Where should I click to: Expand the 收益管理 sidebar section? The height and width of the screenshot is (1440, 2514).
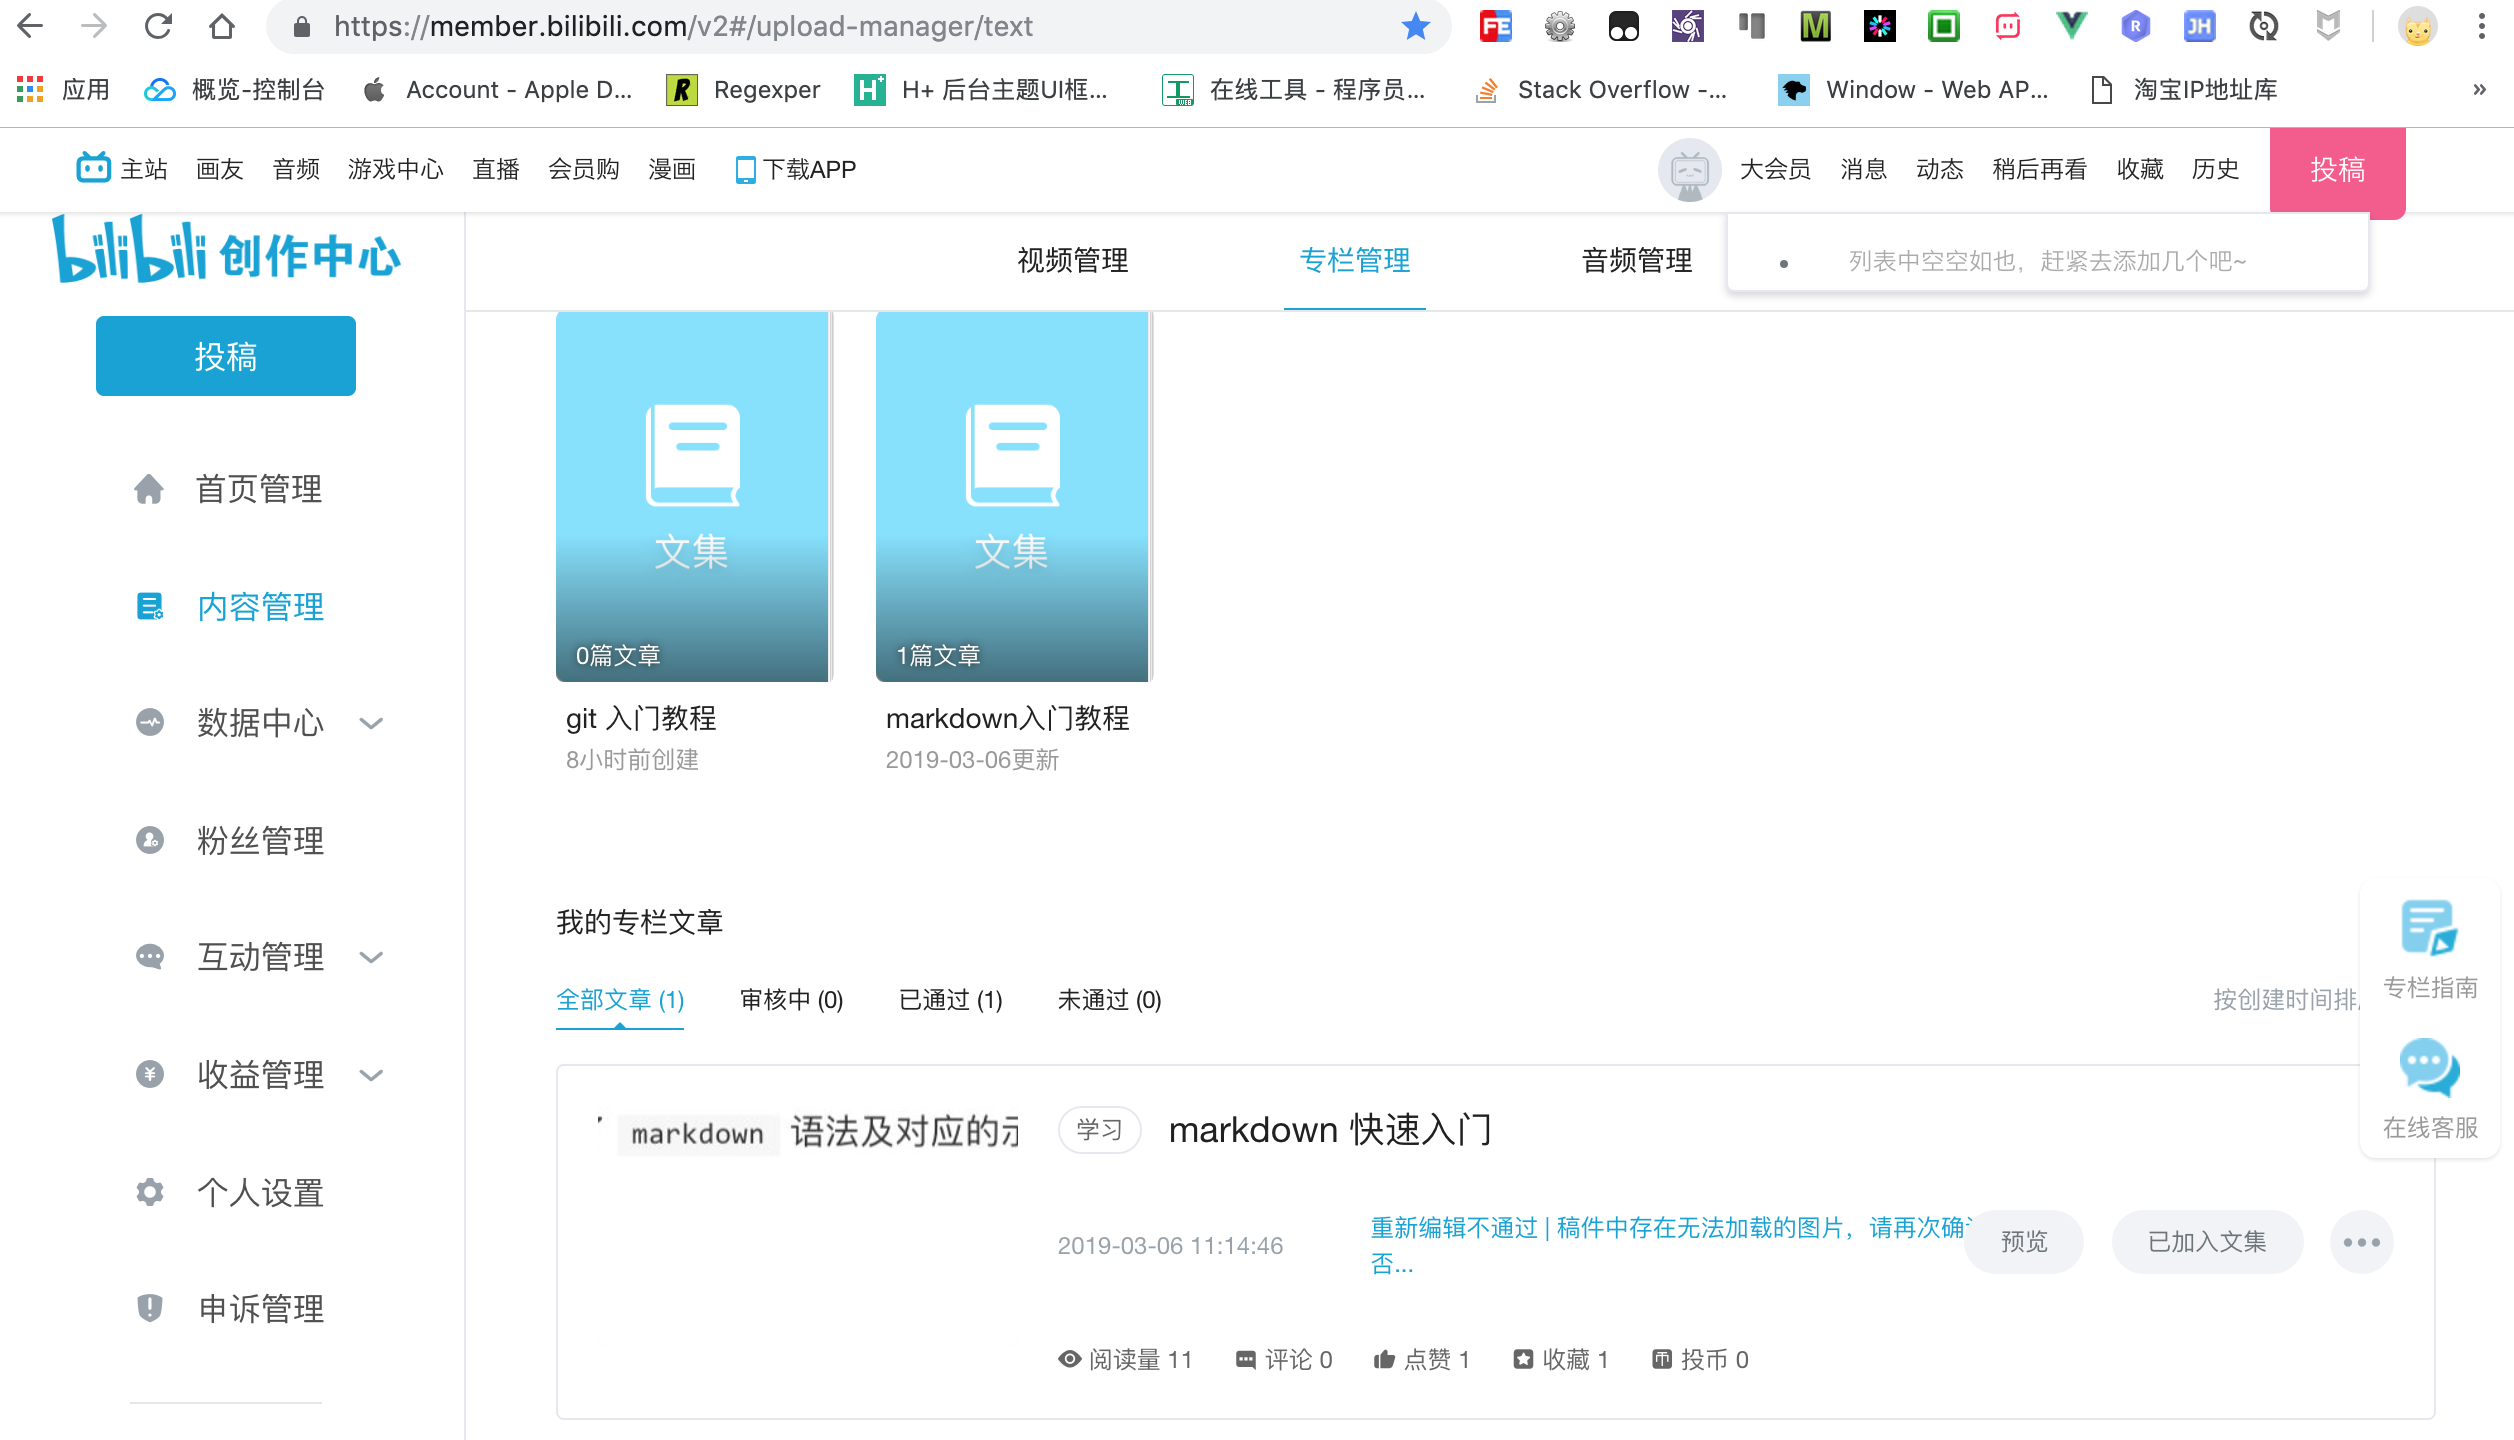260,1074
